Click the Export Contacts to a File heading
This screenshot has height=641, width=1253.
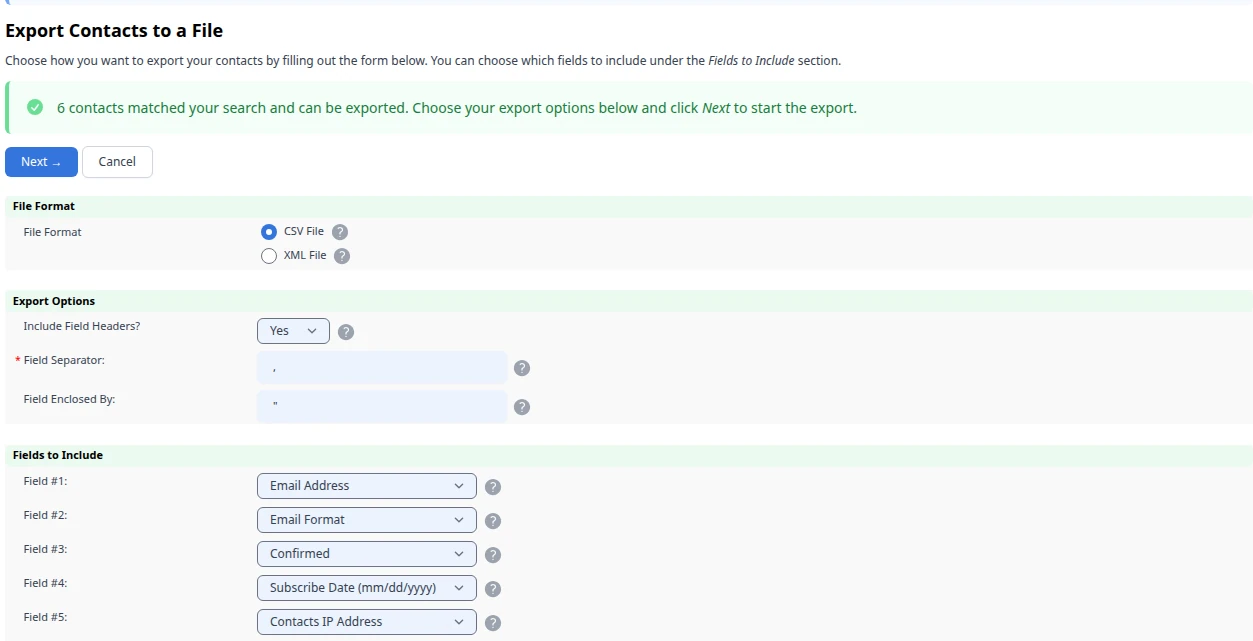tap(114, 31)
